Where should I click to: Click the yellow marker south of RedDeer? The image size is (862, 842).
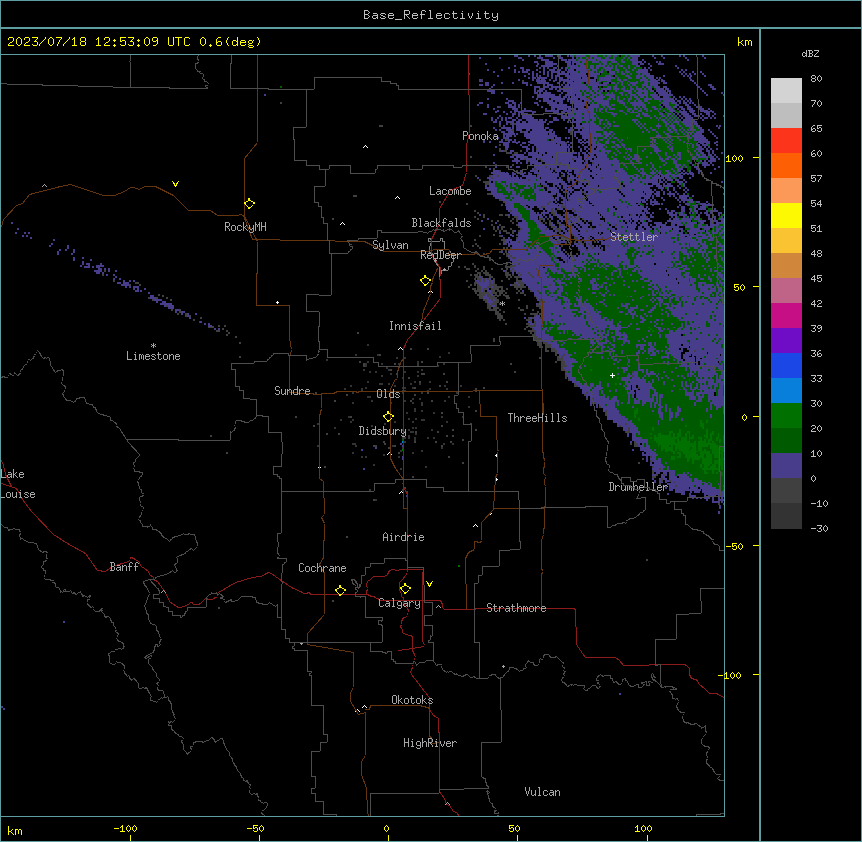(x=426, y=281)
